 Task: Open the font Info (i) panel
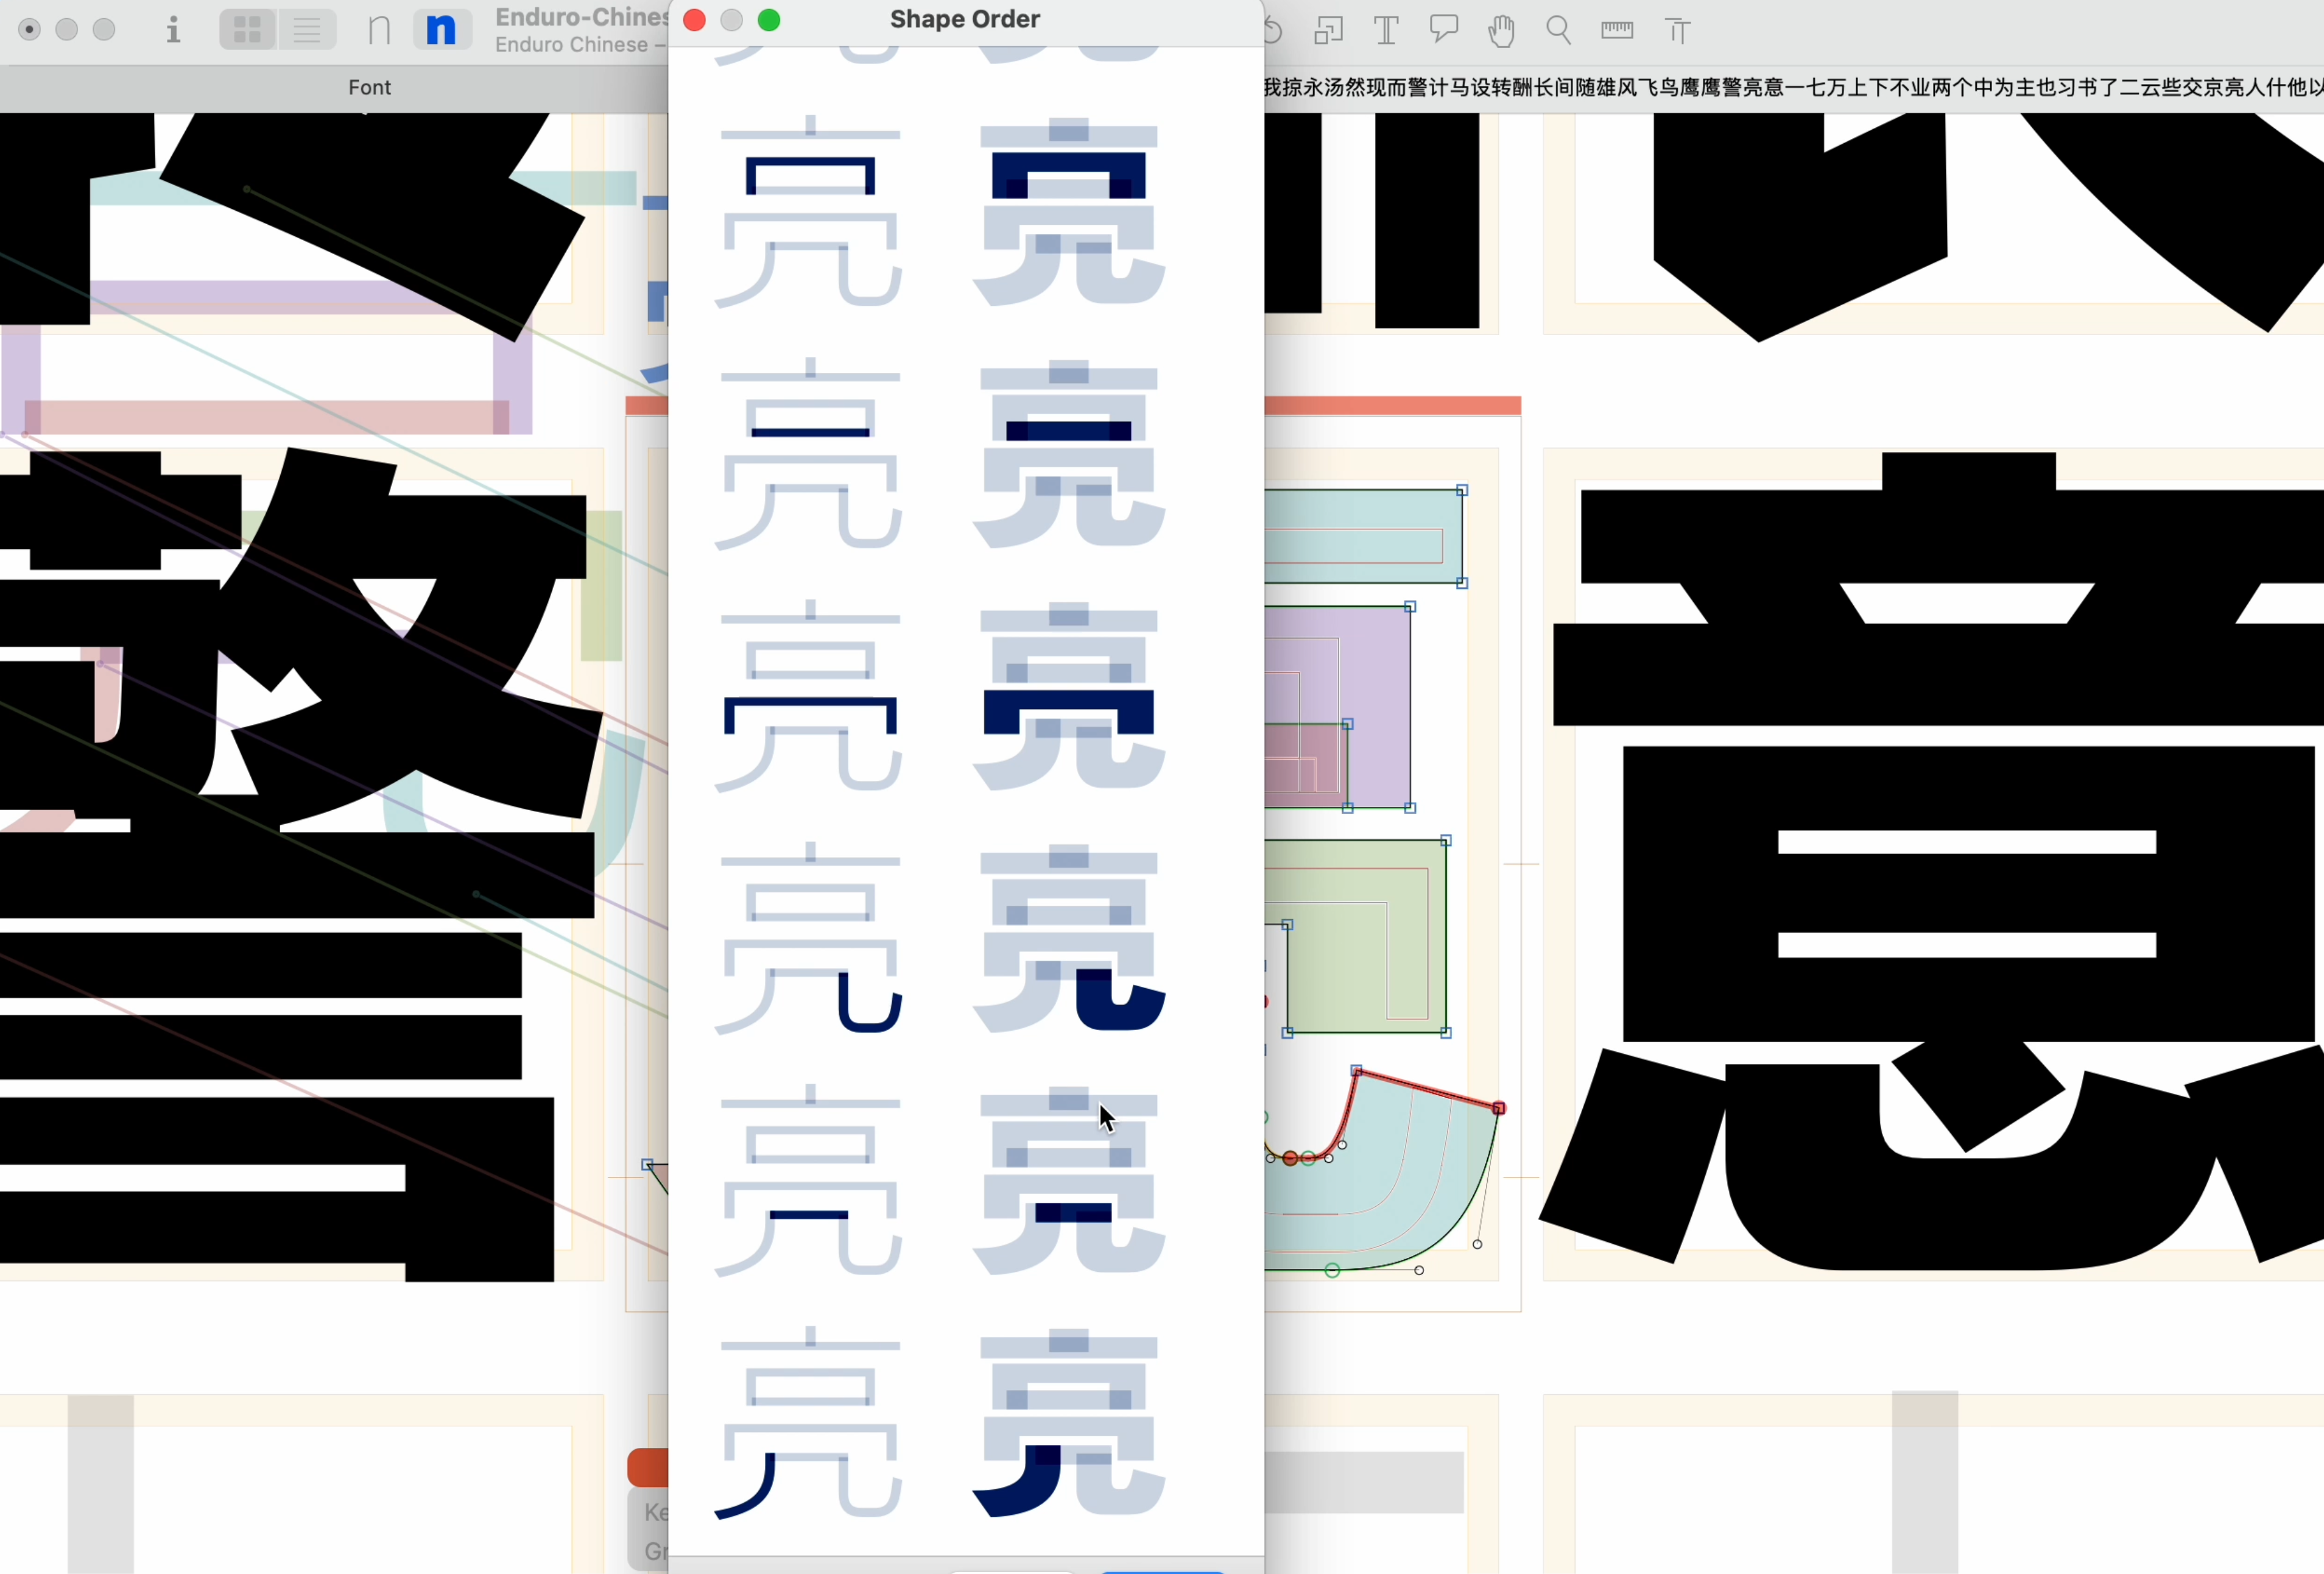pyautogui.click(x=173, y=30)
